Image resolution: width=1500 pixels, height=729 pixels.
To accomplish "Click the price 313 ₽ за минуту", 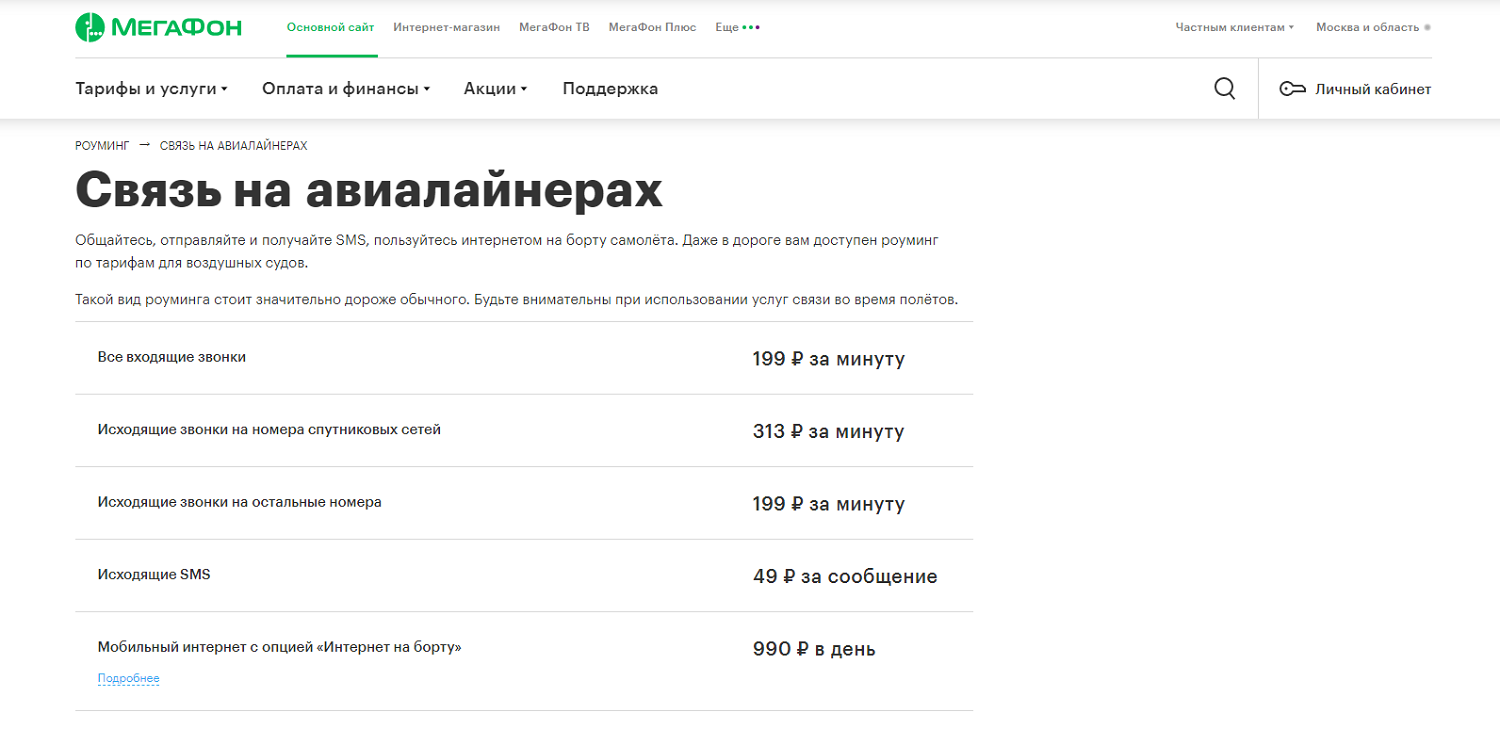I will pos(828,432).
